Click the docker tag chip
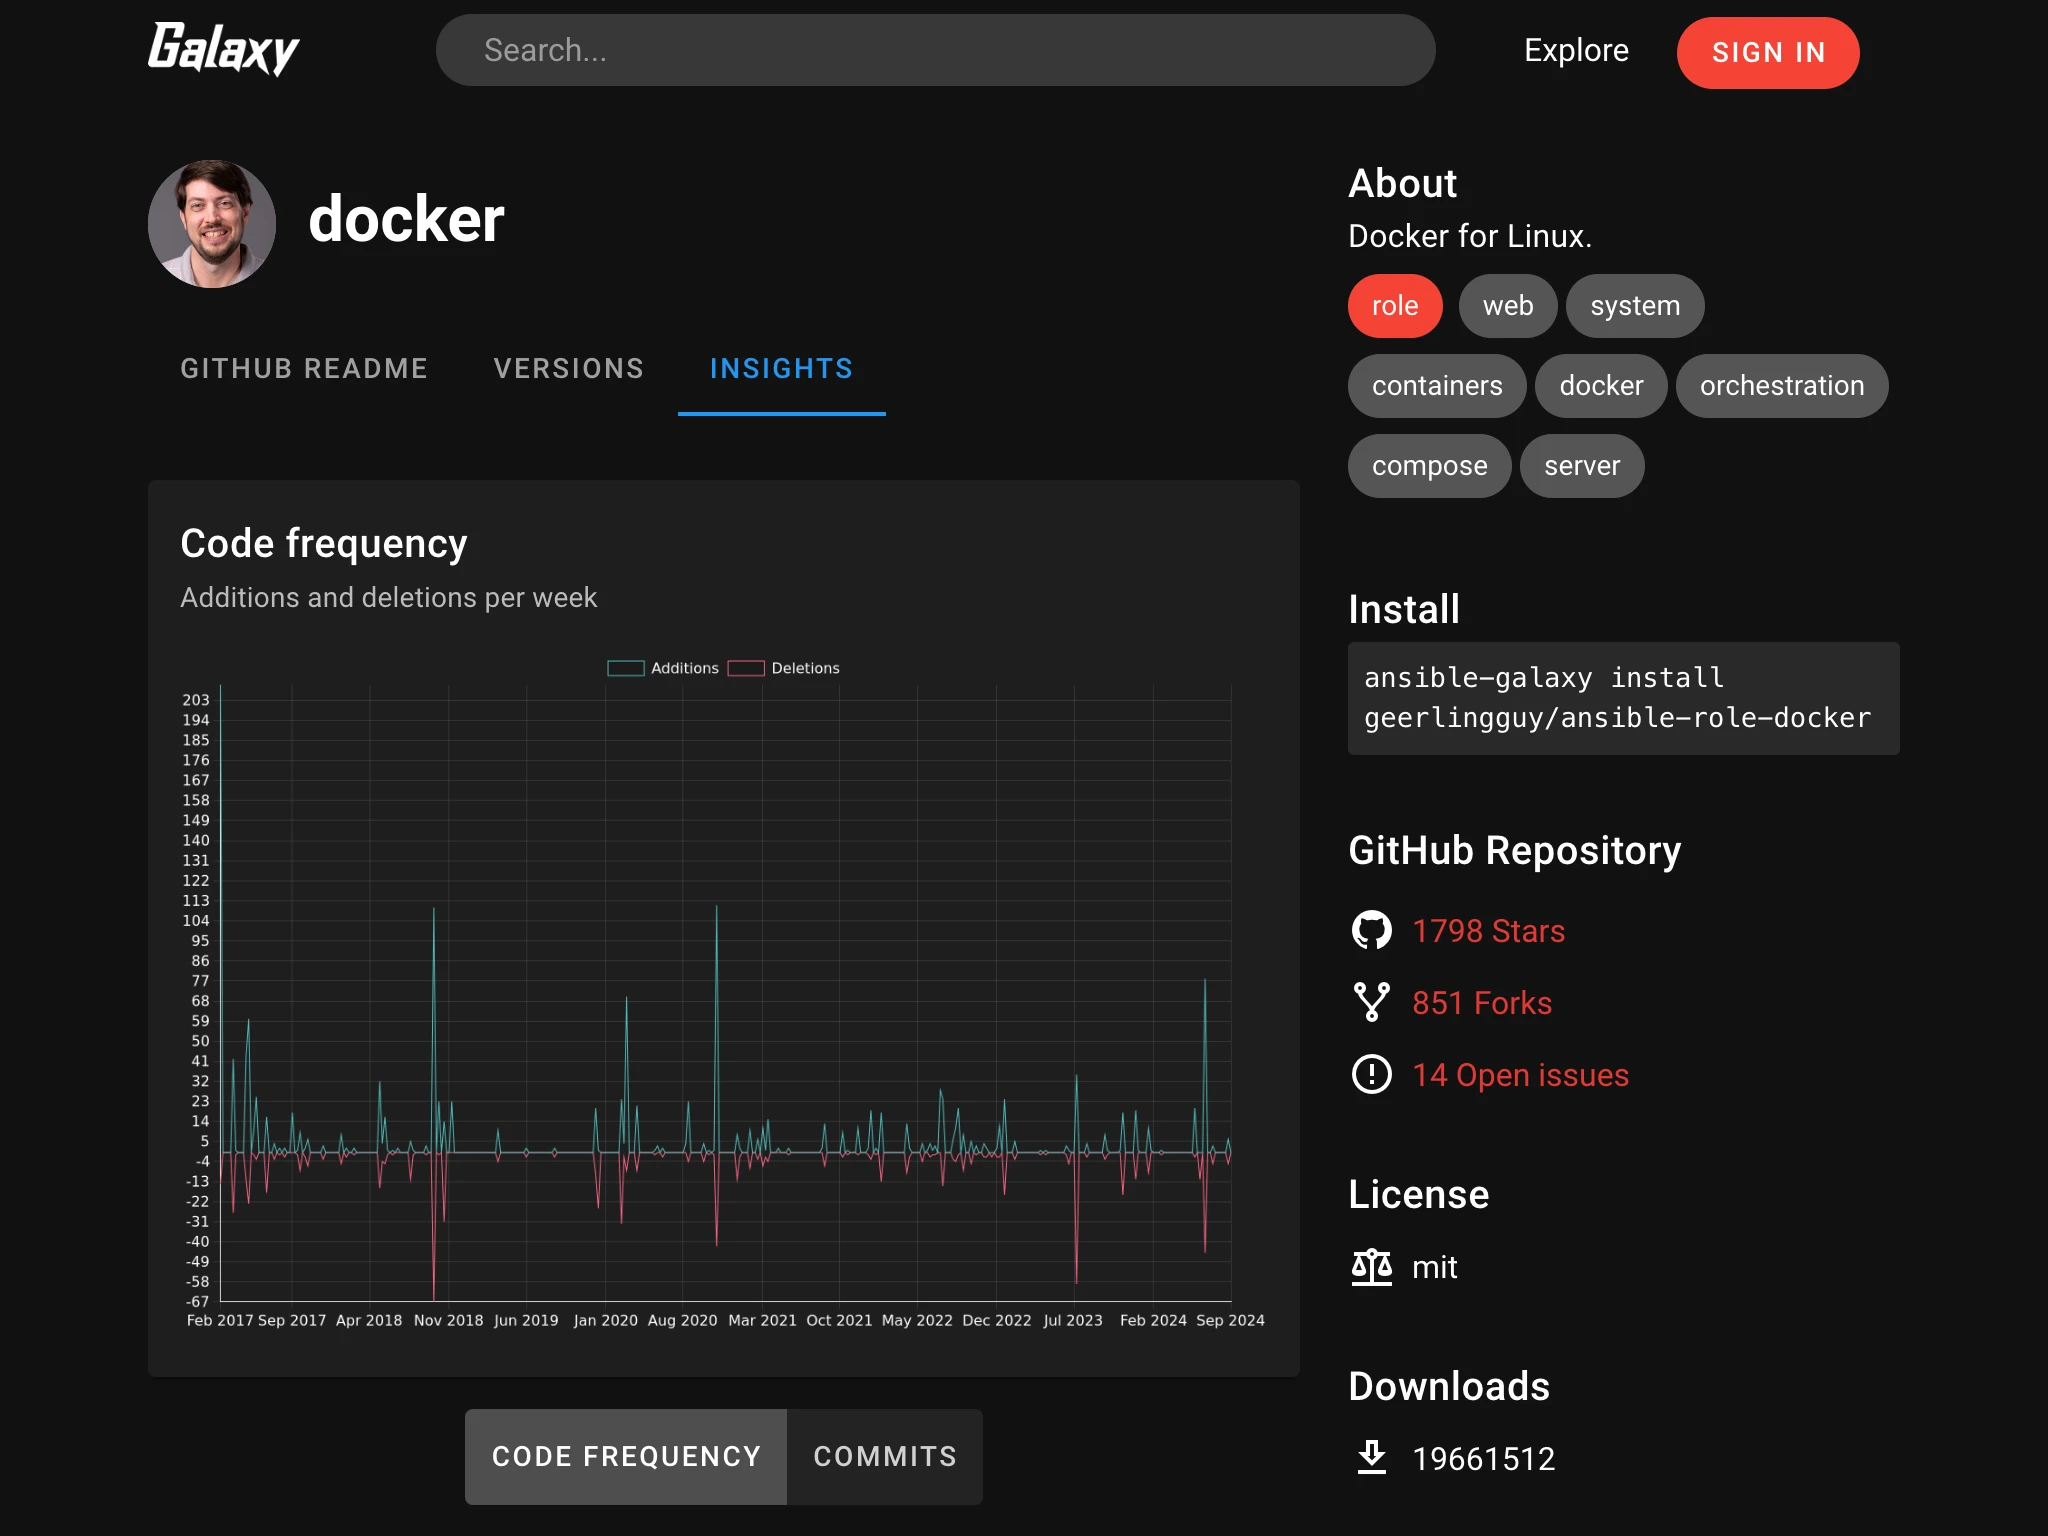Image resolution: width=2048 pixels, height=1536 pixels. (x=1601, y=386)
